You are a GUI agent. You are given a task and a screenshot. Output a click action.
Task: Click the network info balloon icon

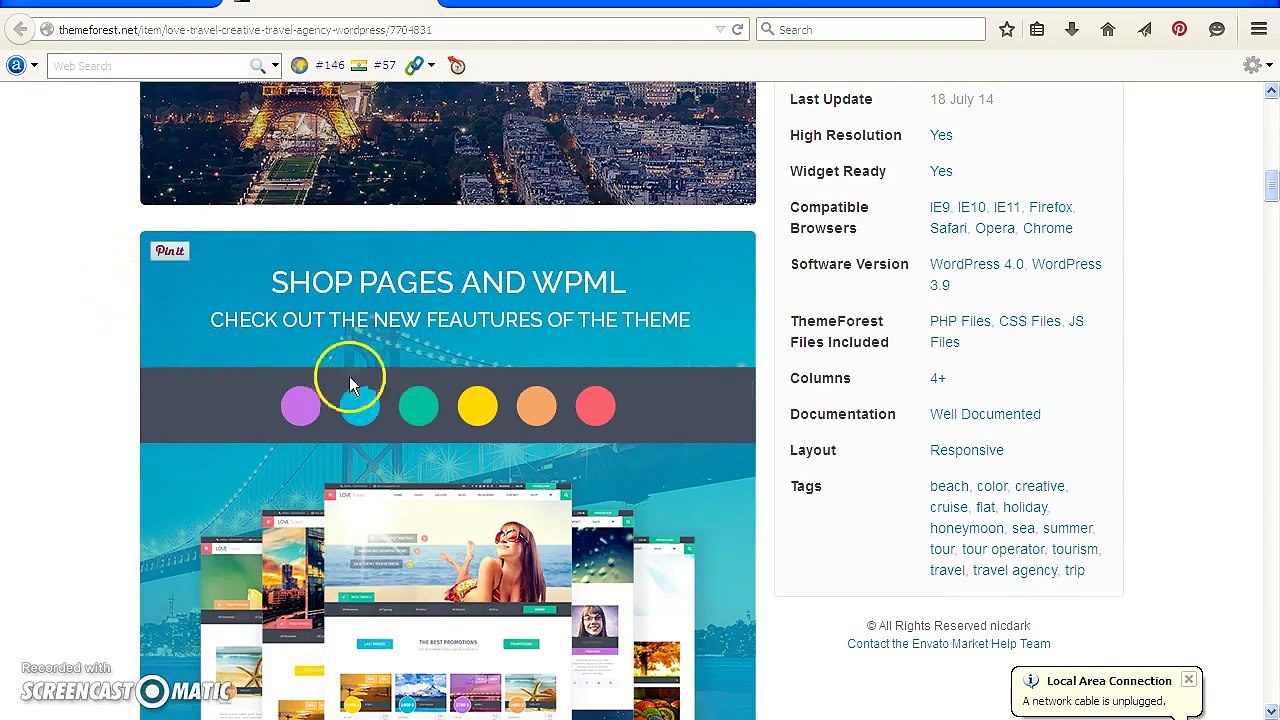click(1031, 682)
